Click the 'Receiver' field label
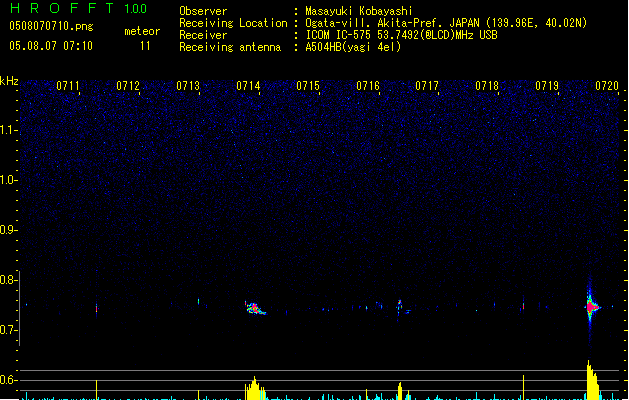Image resolution: width=629 pixels, height=400 pixels. tap(203, 35)
